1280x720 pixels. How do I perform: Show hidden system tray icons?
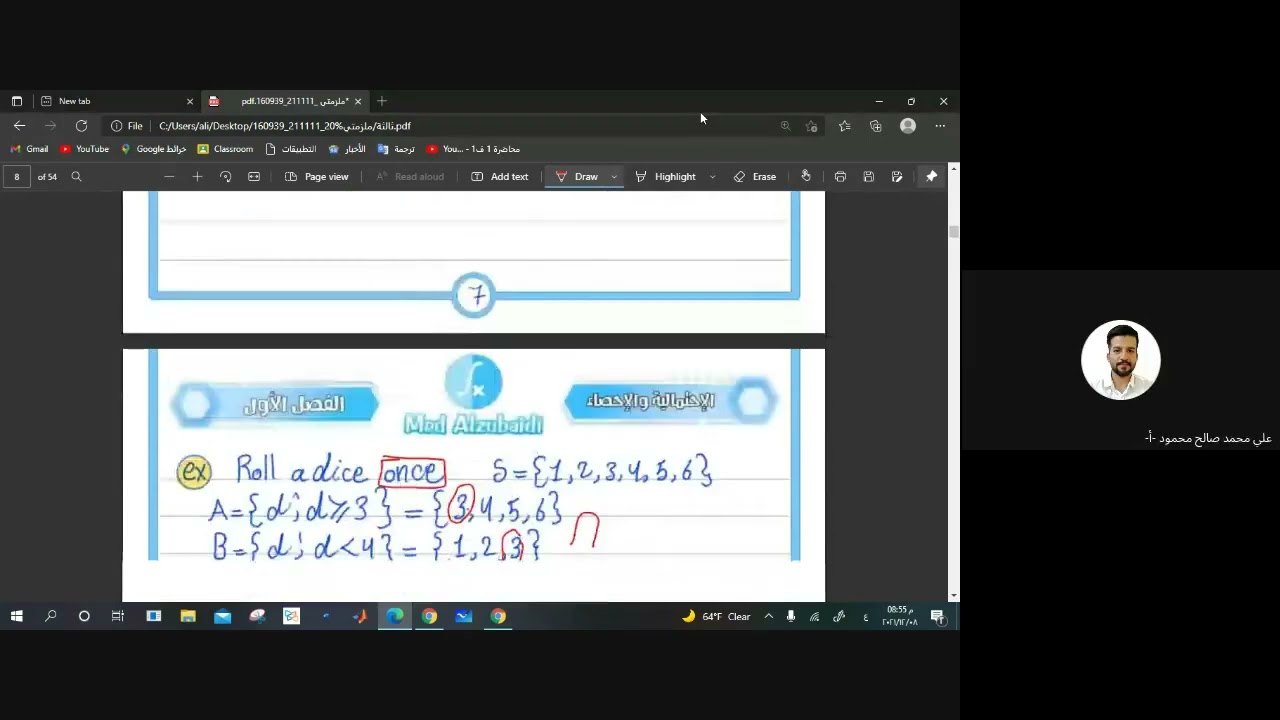(769, 616)
